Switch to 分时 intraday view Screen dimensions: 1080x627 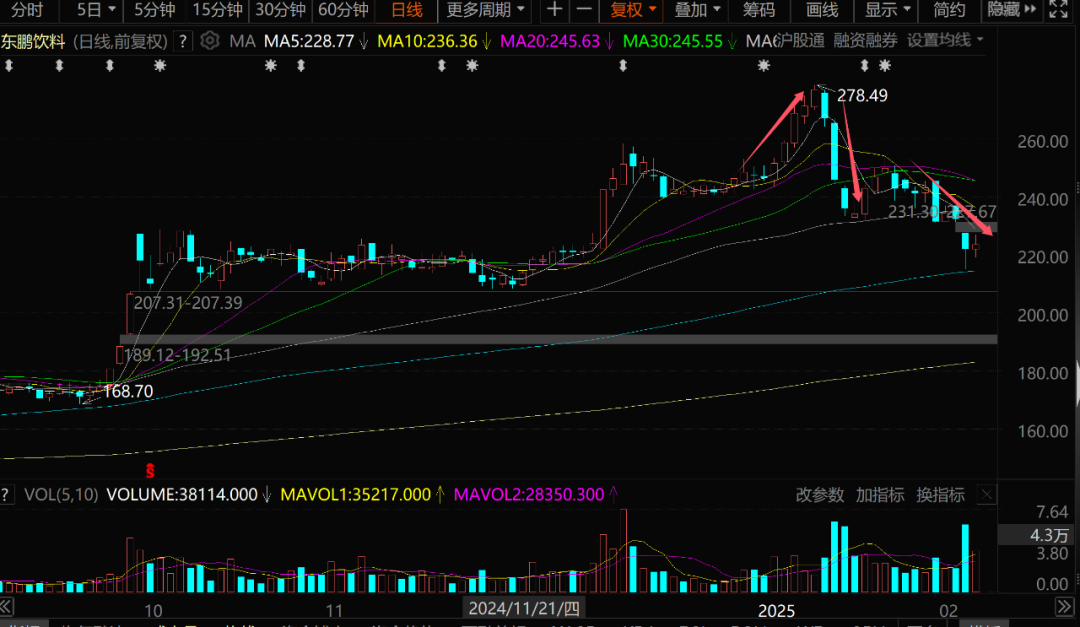27,10
